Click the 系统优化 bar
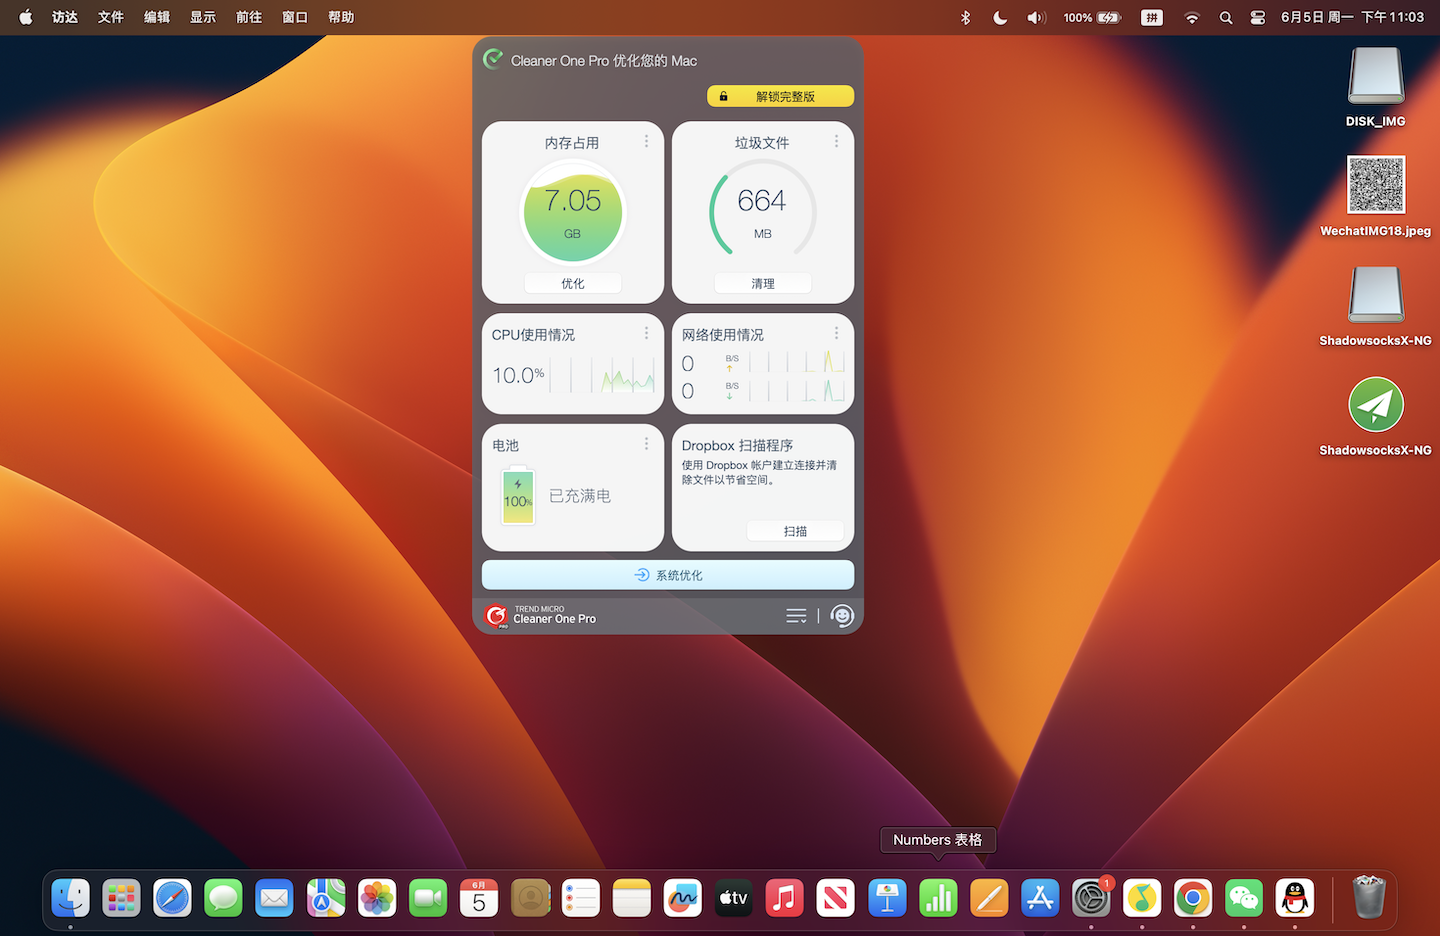1440x936 pixels. pyautogui.click(x=668, y=575)
